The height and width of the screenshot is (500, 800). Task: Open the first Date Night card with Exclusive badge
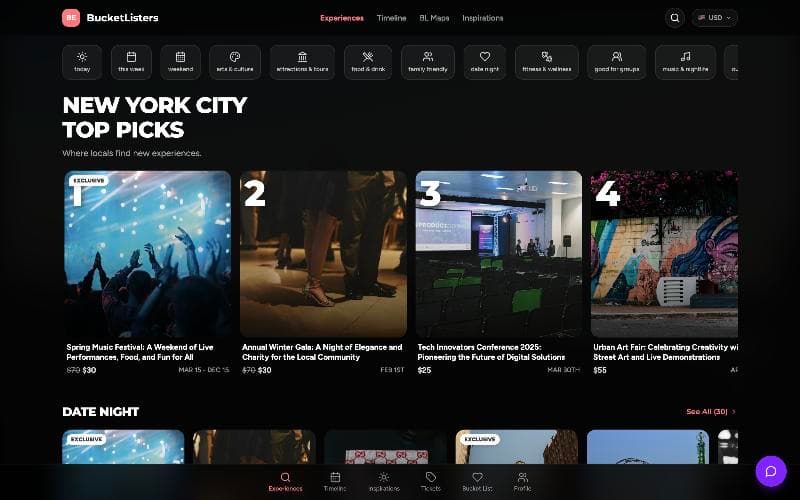[x=123, y=446]
